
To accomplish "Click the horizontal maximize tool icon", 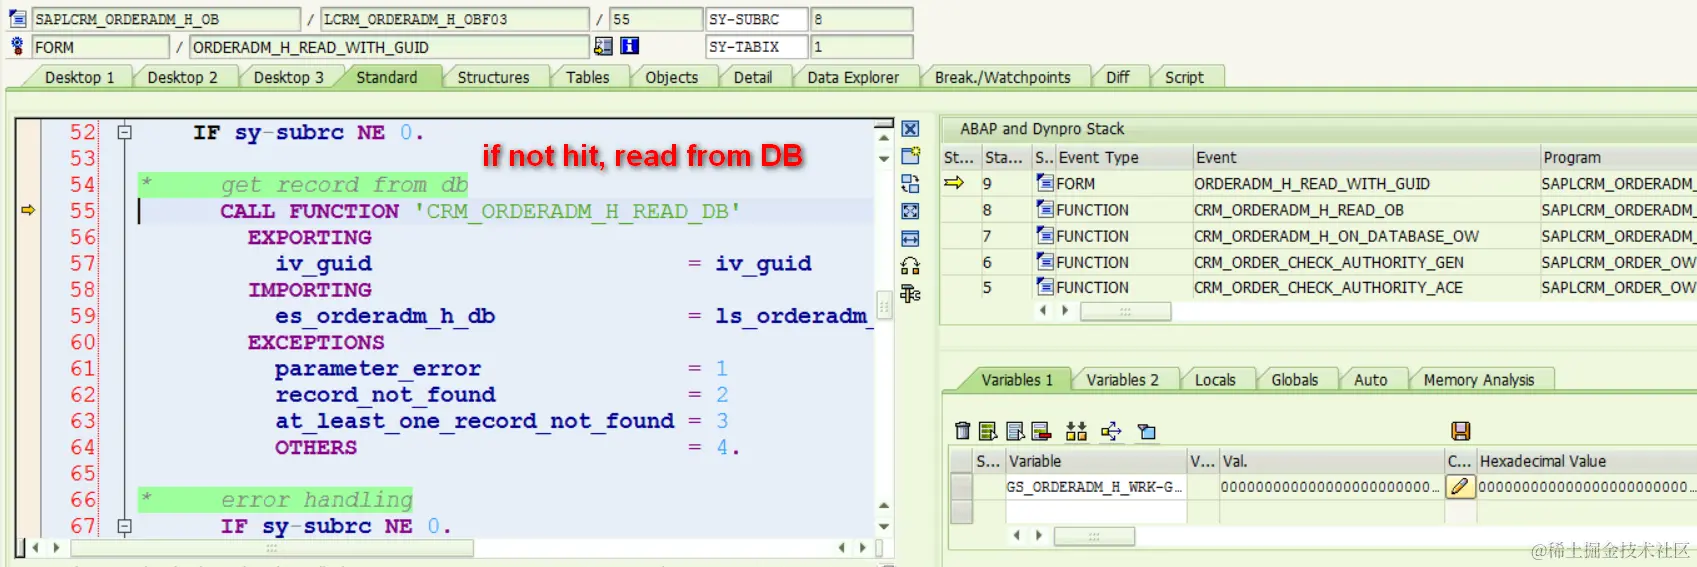I will coord(910,239).
